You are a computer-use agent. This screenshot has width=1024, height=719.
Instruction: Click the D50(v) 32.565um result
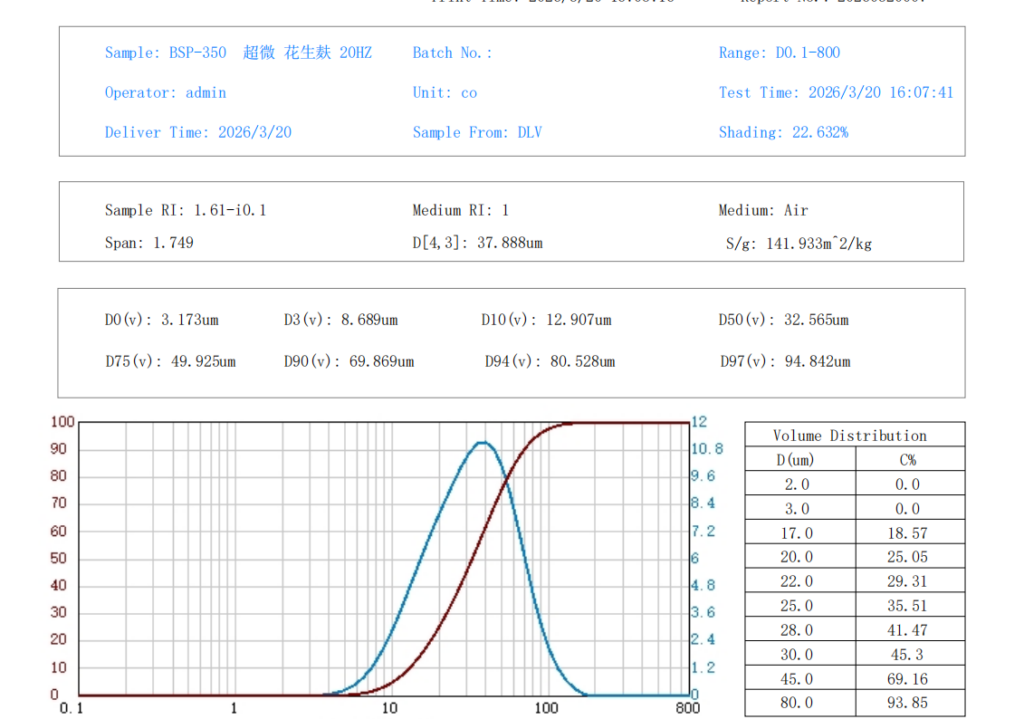pos(783,321)
